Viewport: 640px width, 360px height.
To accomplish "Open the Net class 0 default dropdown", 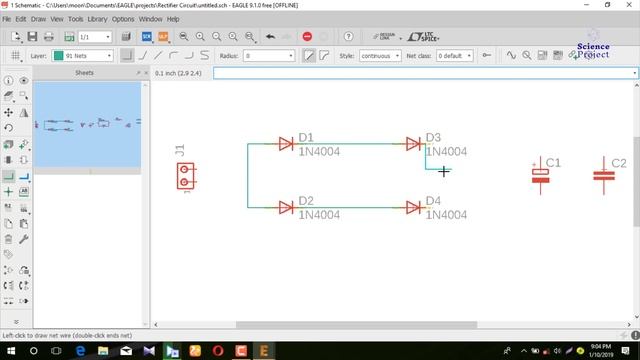I will 455,56.
